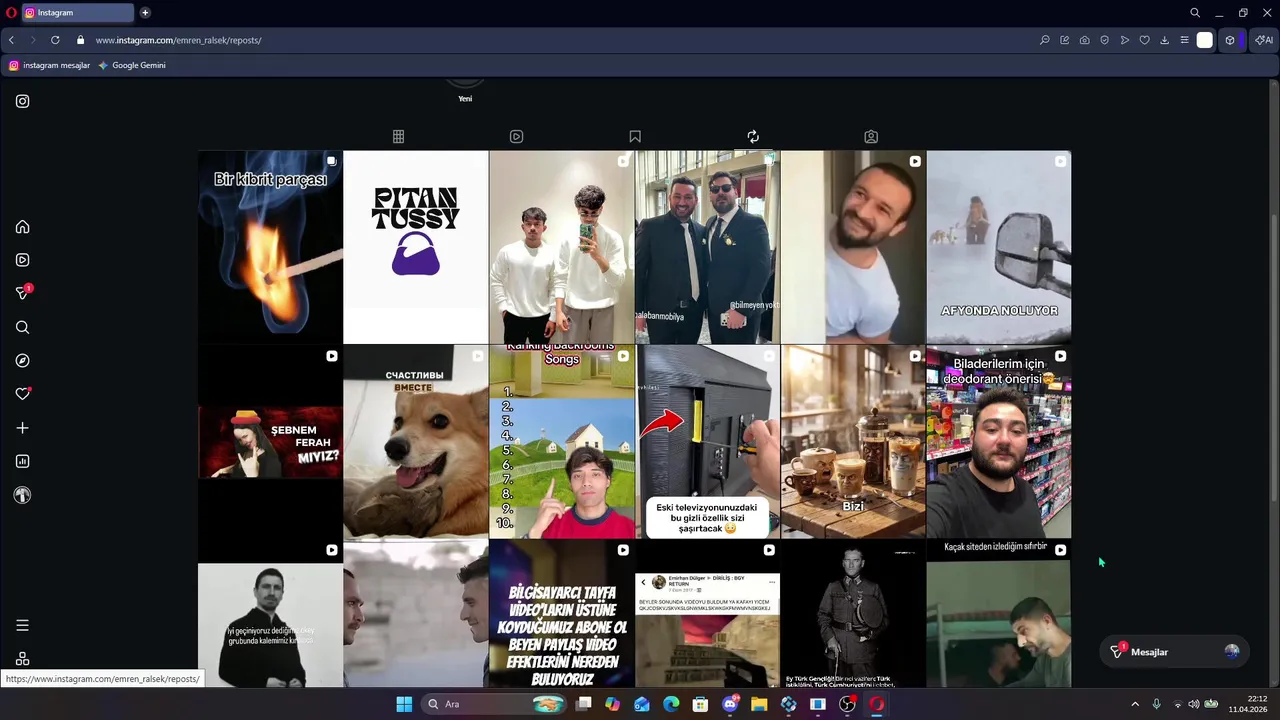Select the Reposts tab
This screenshot has width=1280, height=720.
click(x=753, y=136)
